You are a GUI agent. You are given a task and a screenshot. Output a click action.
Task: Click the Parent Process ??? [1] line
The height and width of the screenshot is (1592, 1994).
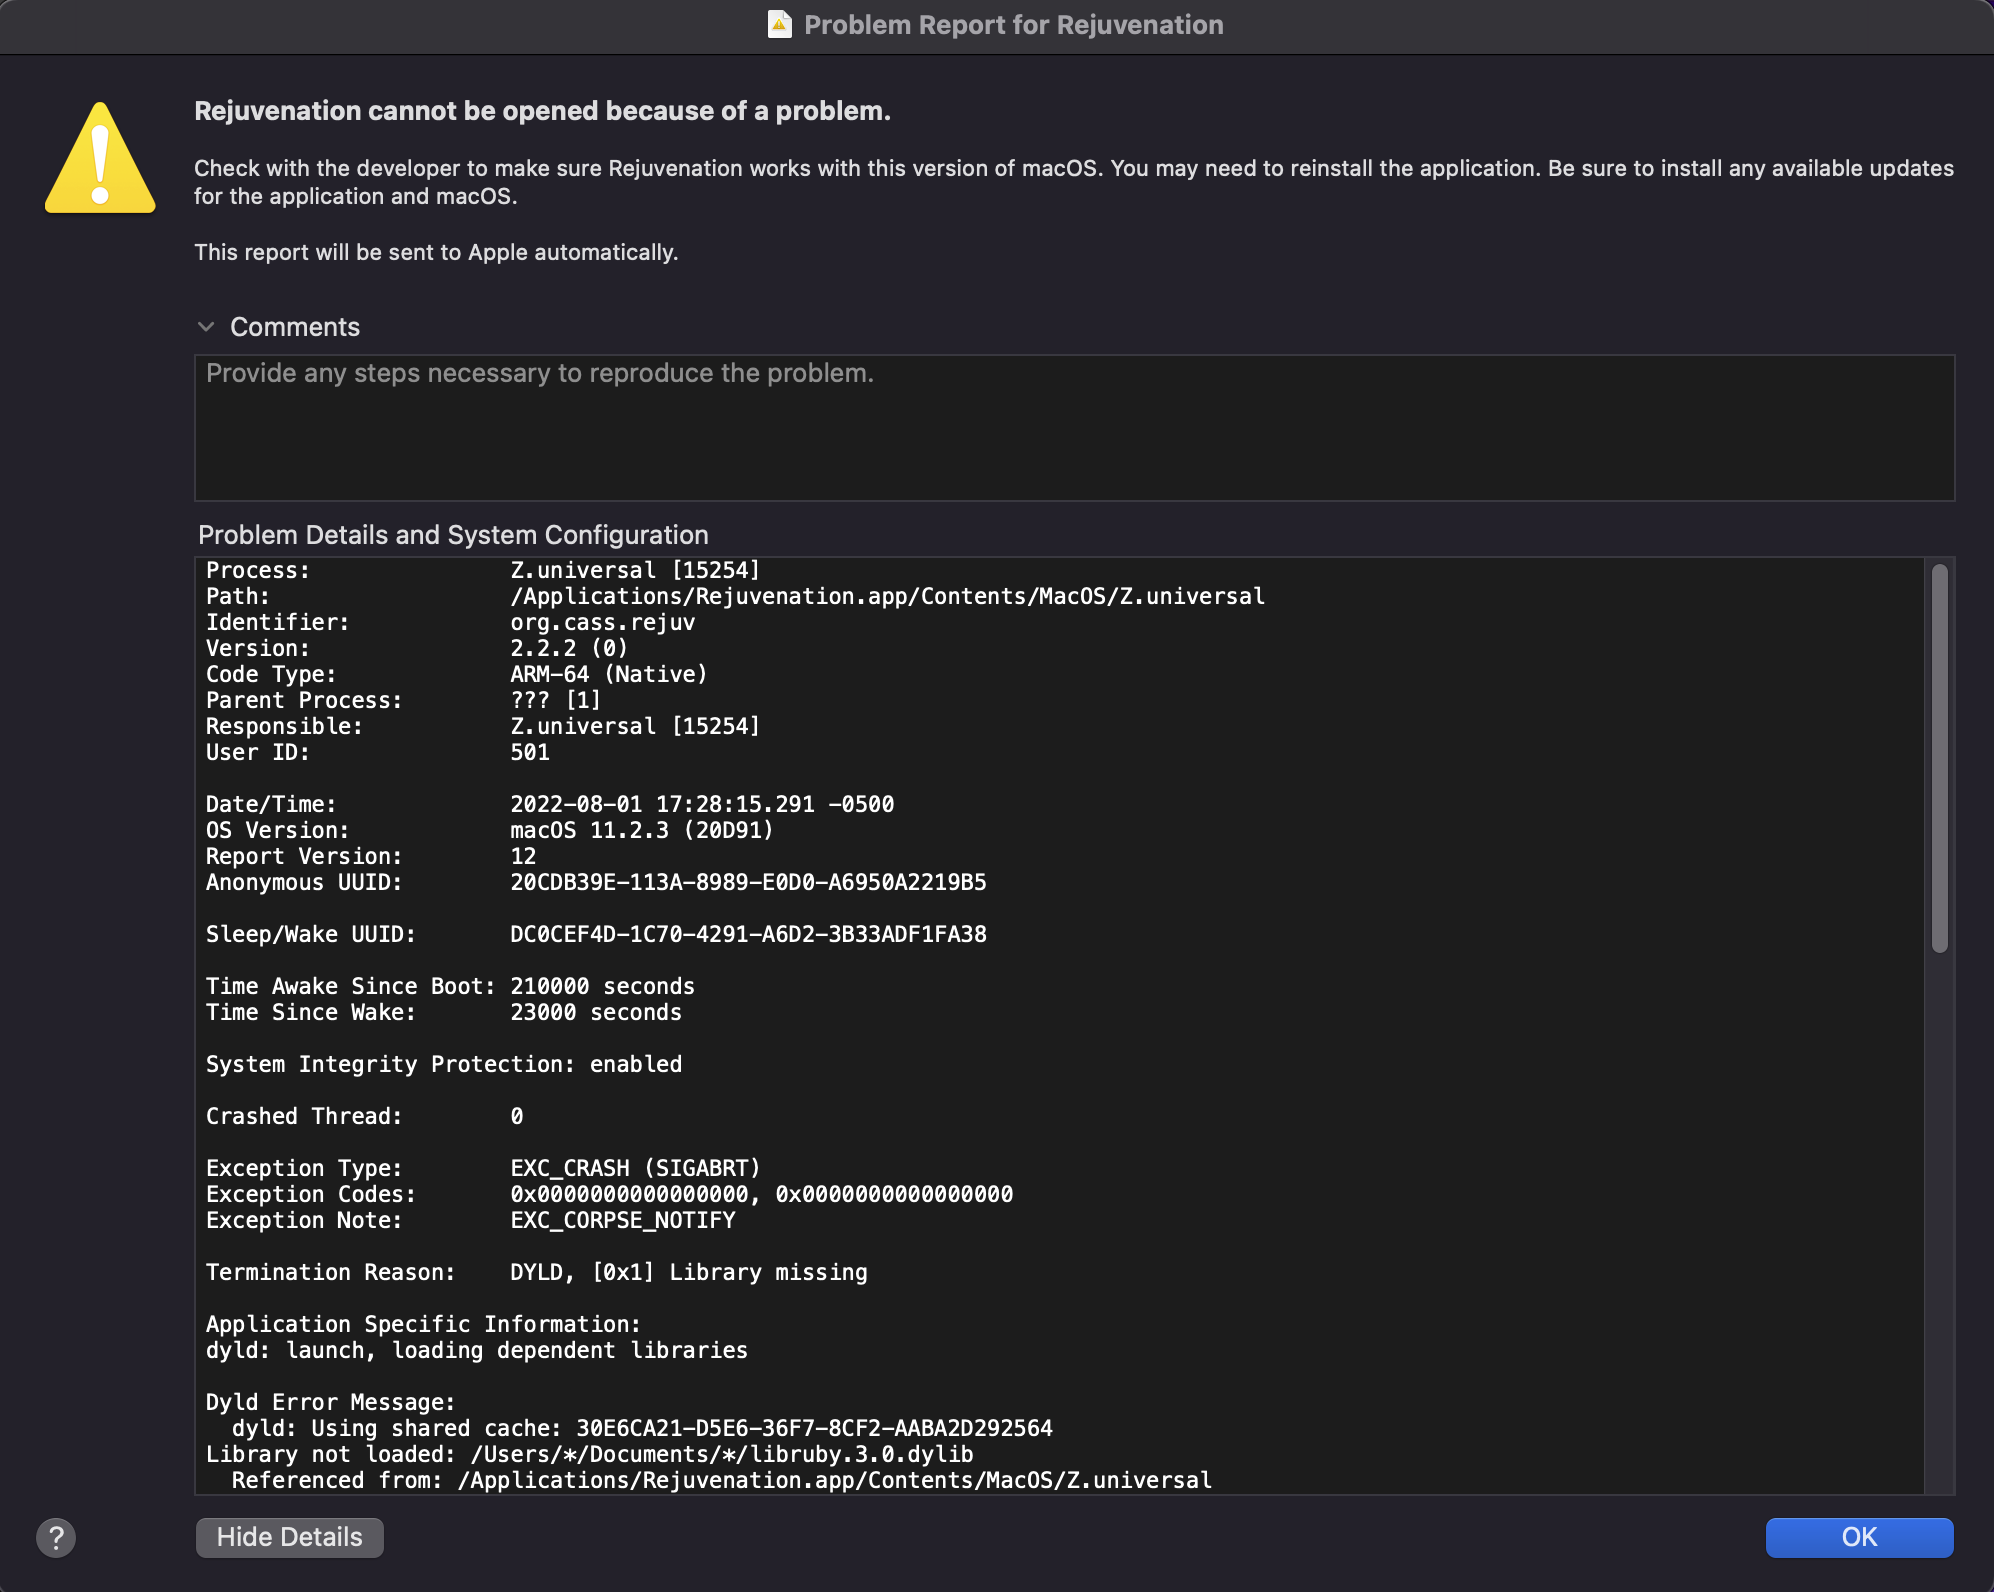pos(404,700)
